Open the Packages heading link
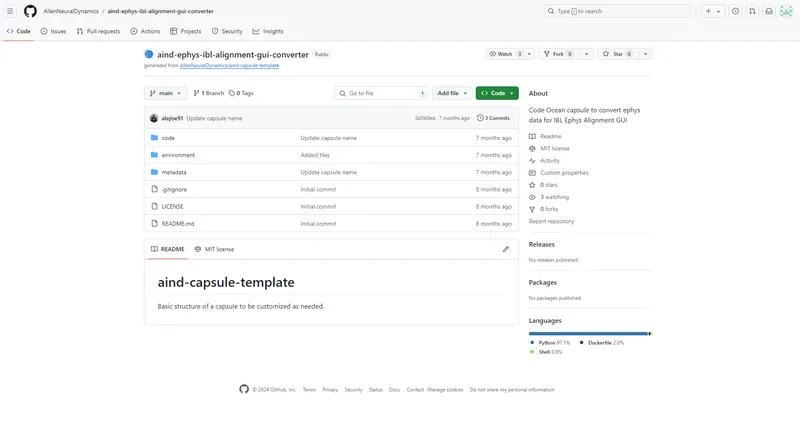800x446 pixels. (542, 282)
